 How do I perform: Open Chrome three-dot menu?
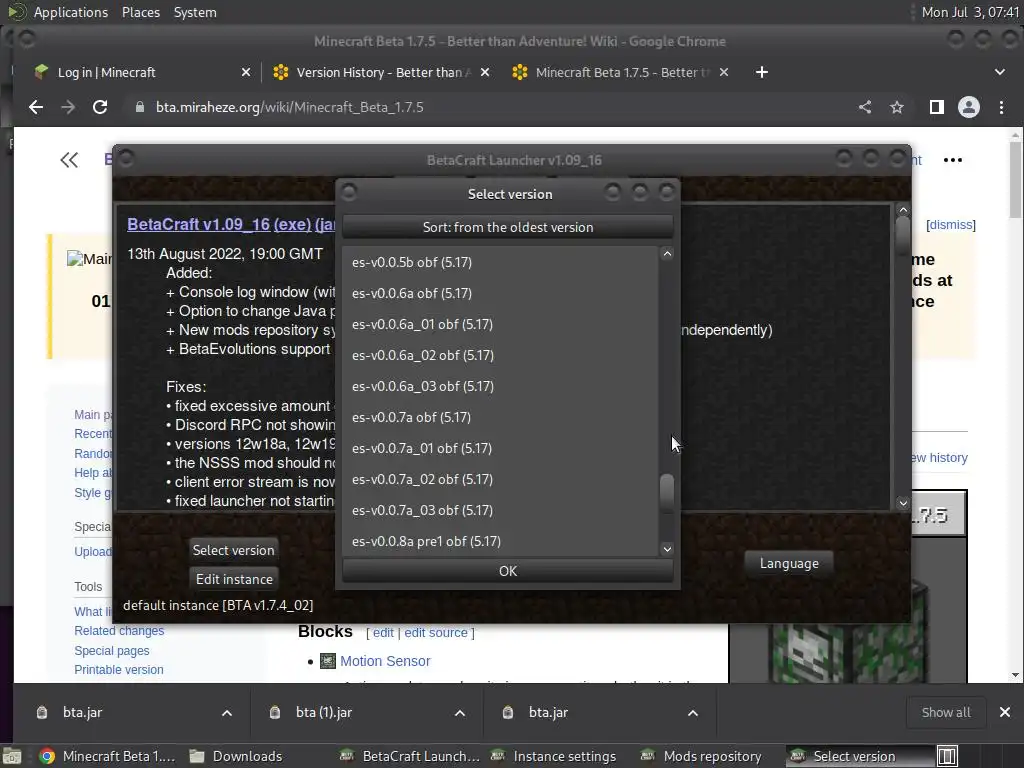(1001, 107)
